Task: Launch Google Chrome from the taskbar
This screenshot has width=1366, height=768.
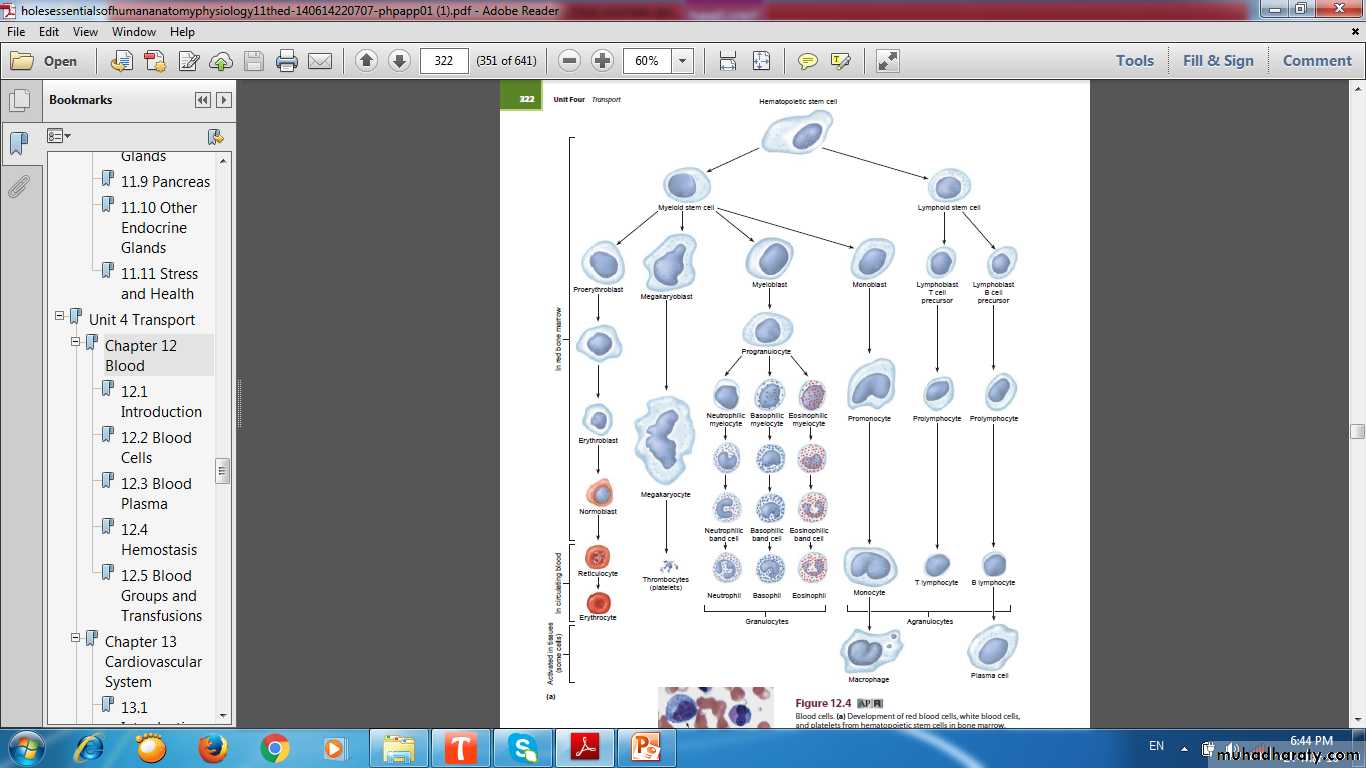Action: (274, 748)
